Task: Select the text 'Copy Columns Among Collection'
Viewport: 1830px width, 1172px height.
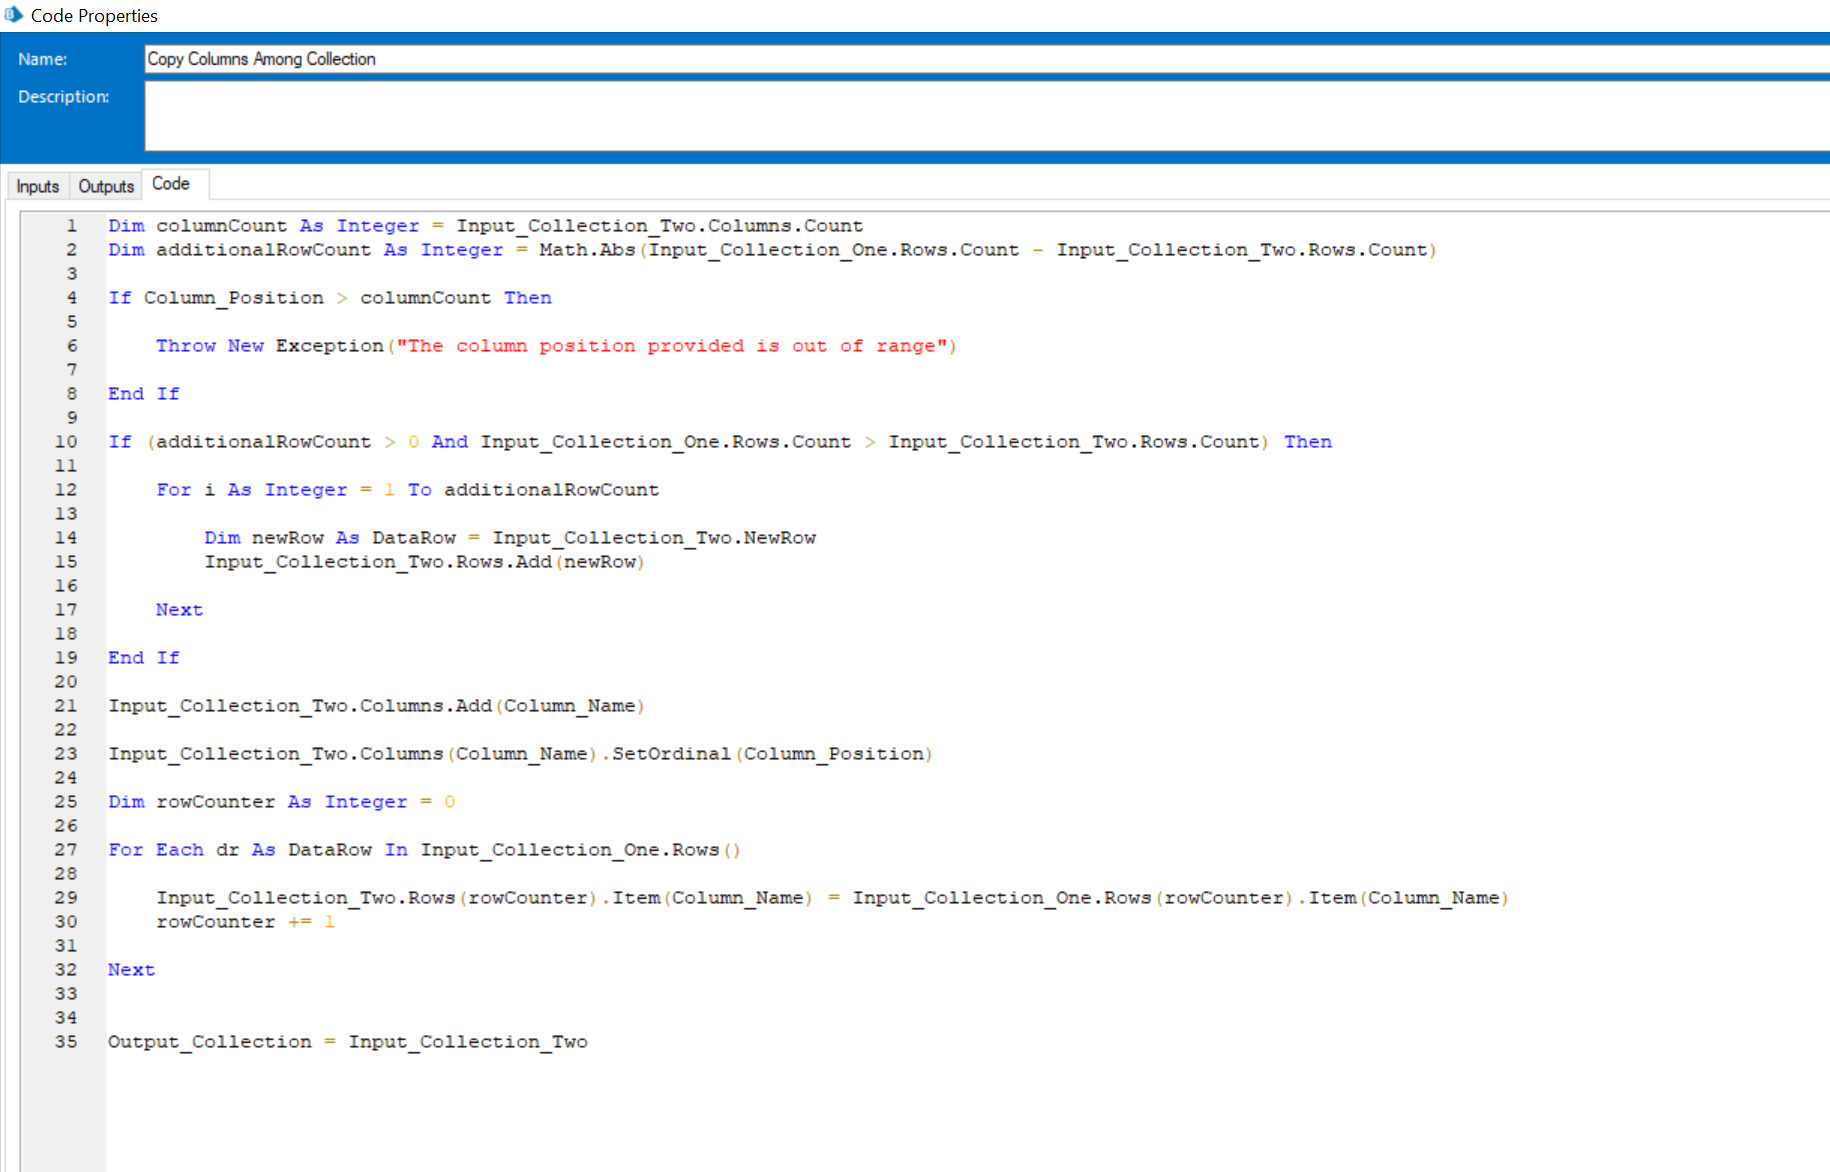Action: pos(261,59)
